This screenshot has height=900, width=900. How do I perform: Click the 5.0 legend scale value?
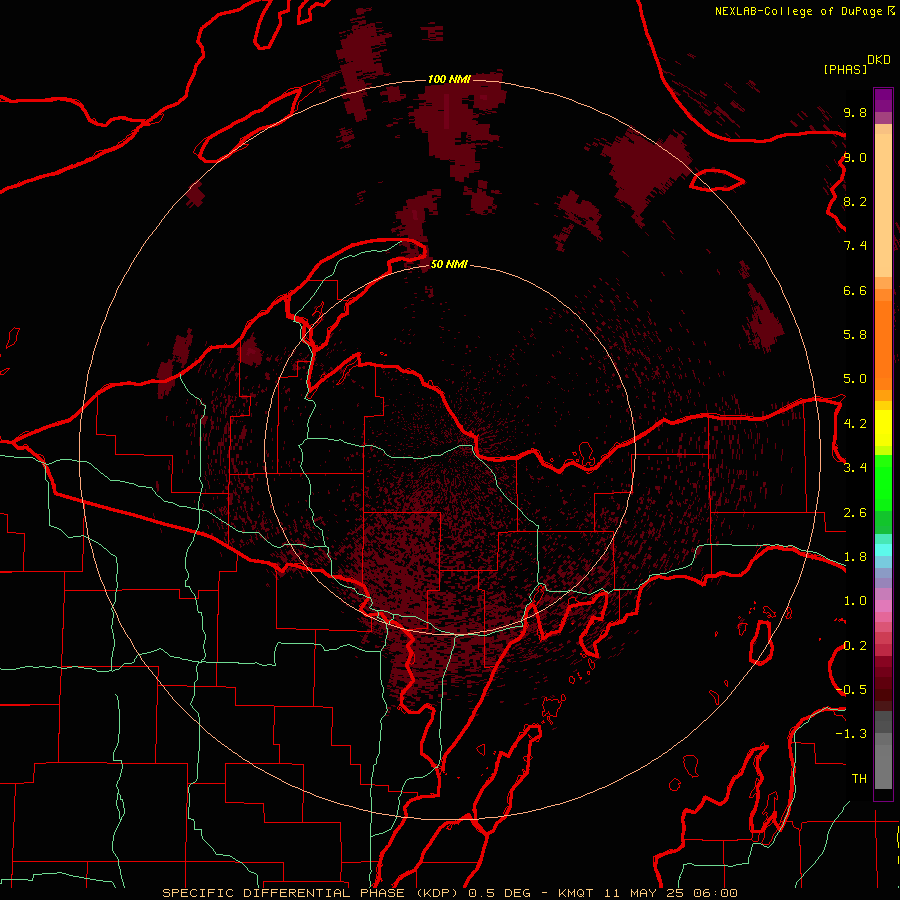pos(855,379)
